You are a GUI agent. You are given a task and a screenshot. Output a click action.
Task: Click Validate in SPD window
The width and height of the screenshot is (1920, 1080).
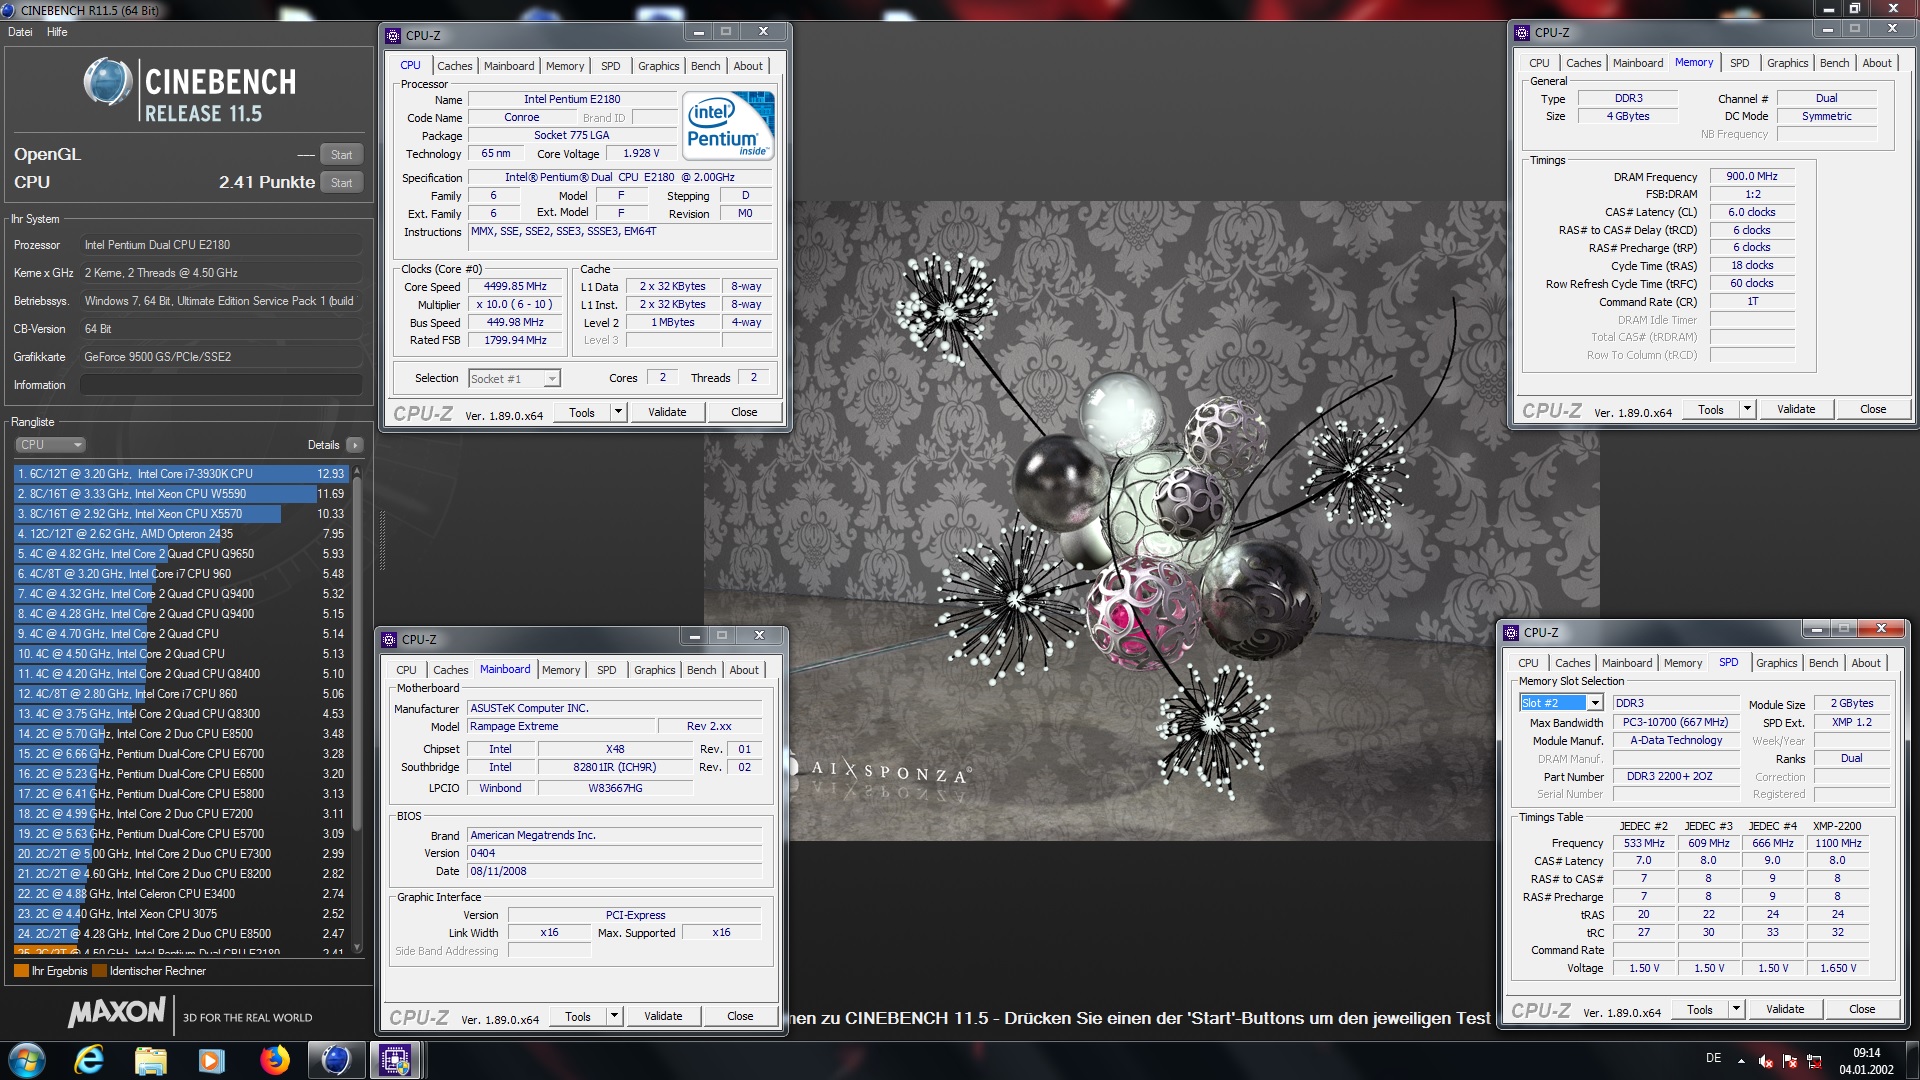1785,1009
